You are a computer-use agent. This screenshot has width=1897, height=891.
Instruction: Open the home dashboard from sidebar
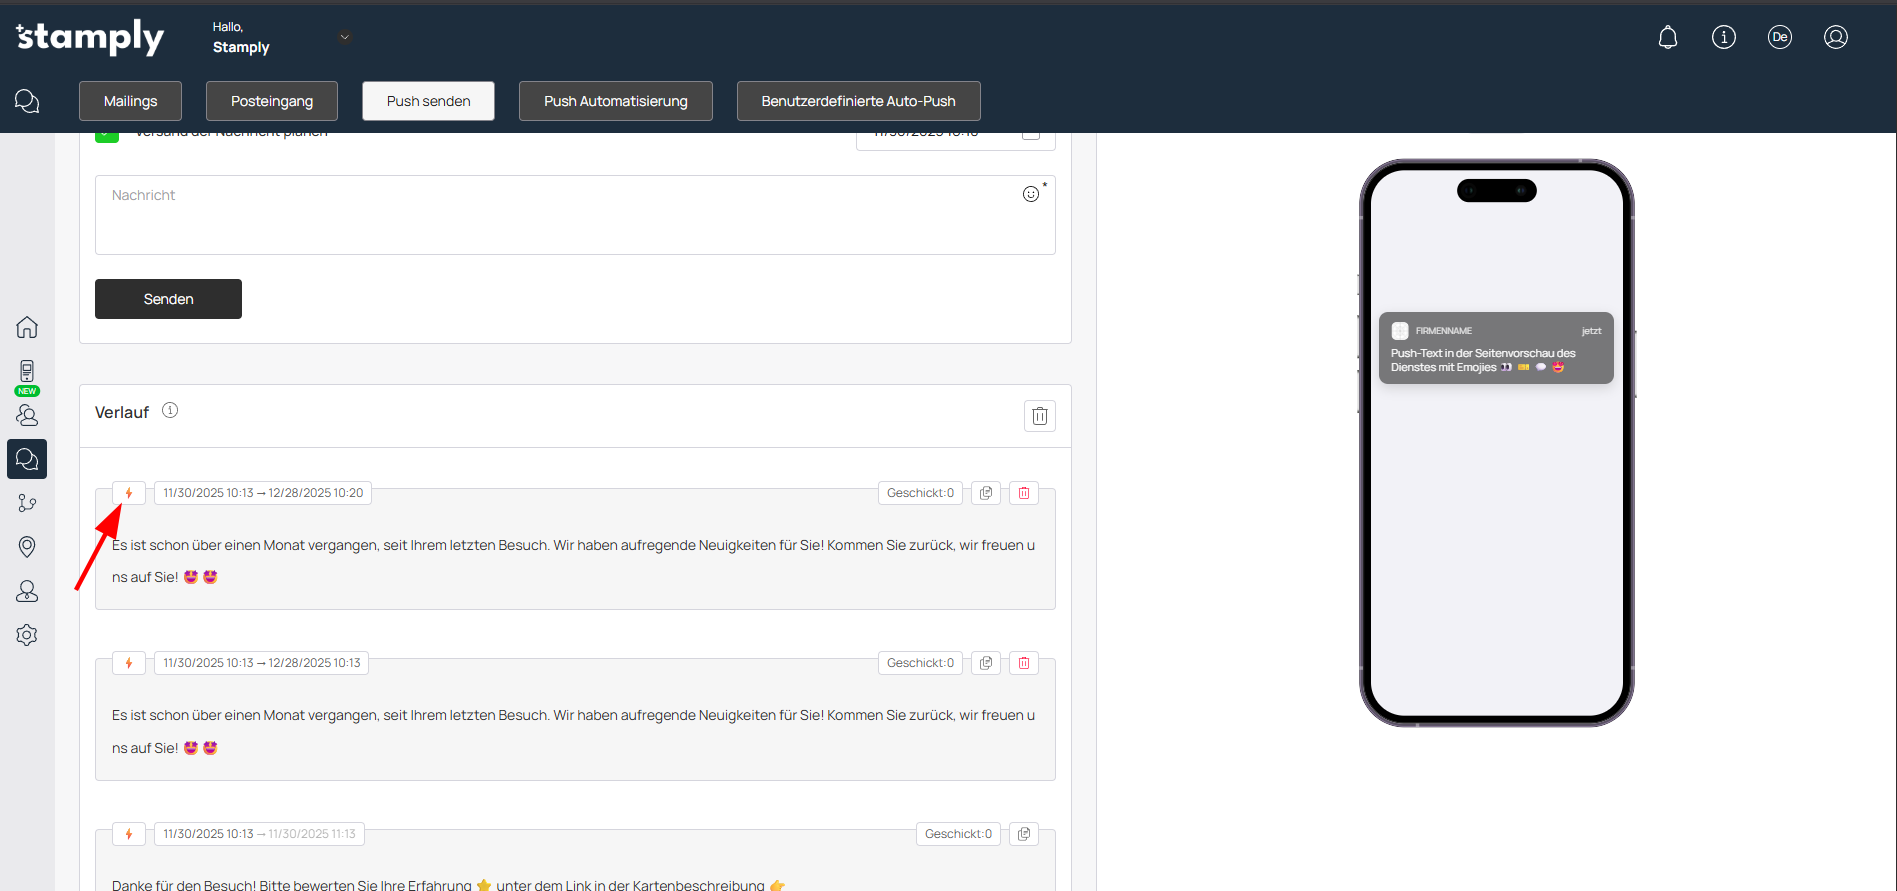point(27,327)
